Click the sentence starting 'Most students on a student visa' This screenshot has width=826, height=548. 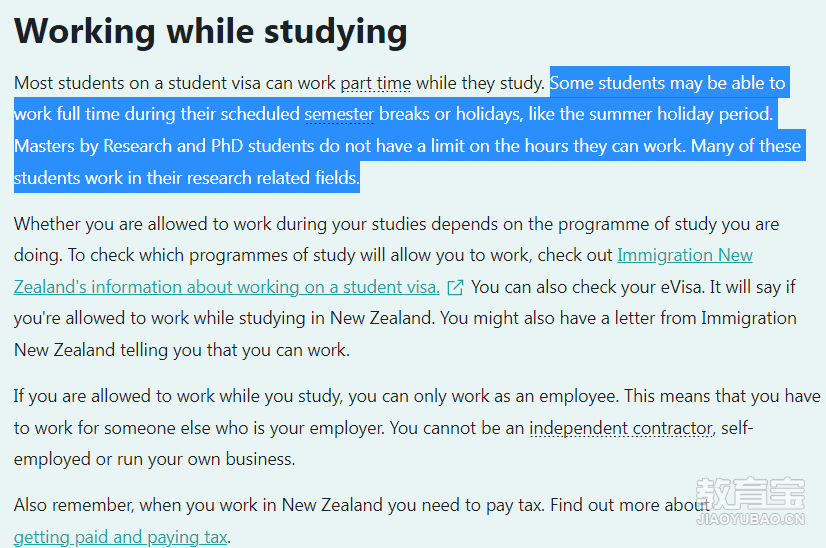279,83
